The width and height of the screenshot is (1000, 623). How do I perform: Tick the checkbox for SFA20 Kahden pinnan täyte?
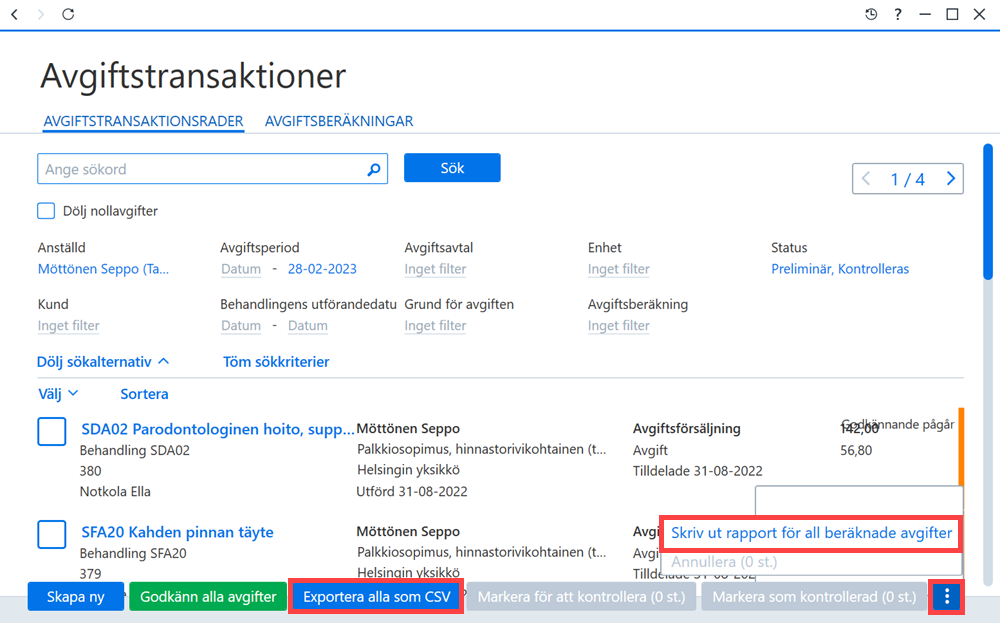point(52,534)
